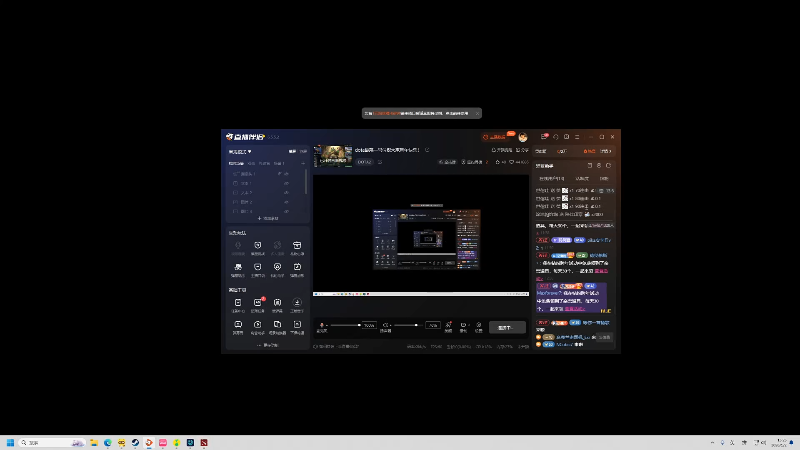Viewport: 800px width, 450px height.
Task: Select the first filter tab under chat header
Action: [x=552, y=179]
